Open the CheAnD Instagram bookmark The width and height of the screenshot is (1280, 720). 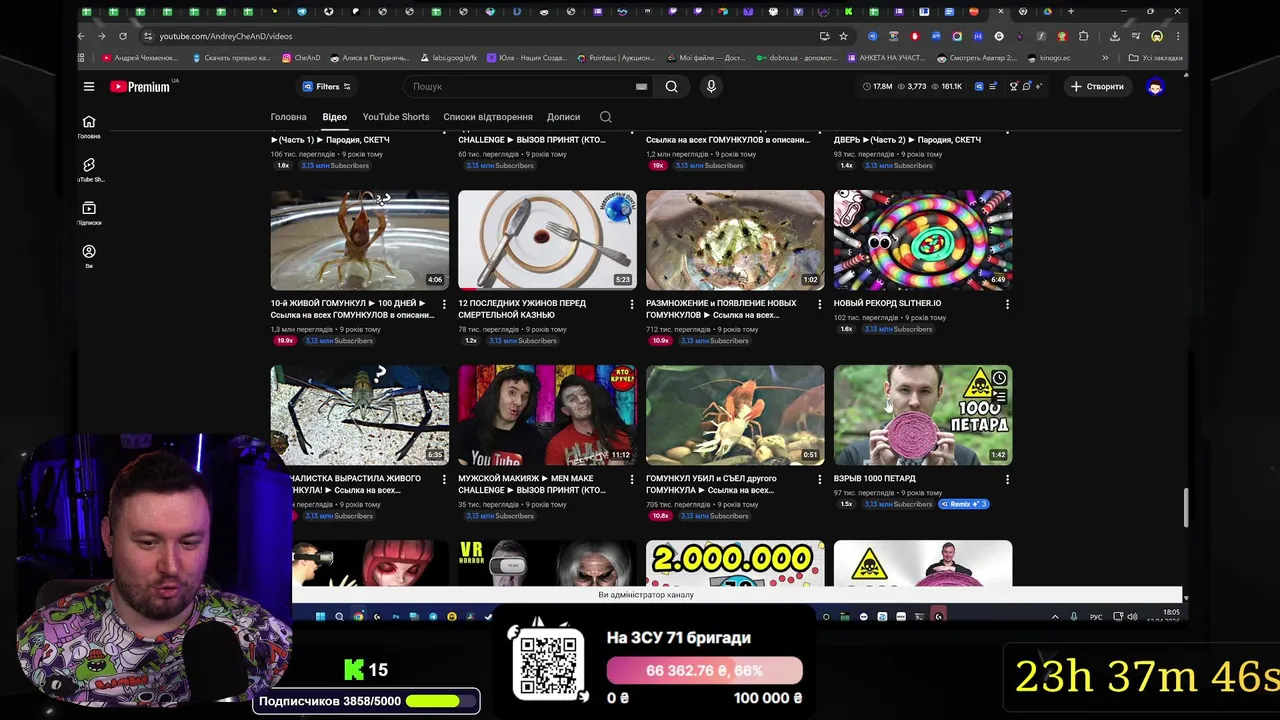[301, 58]
